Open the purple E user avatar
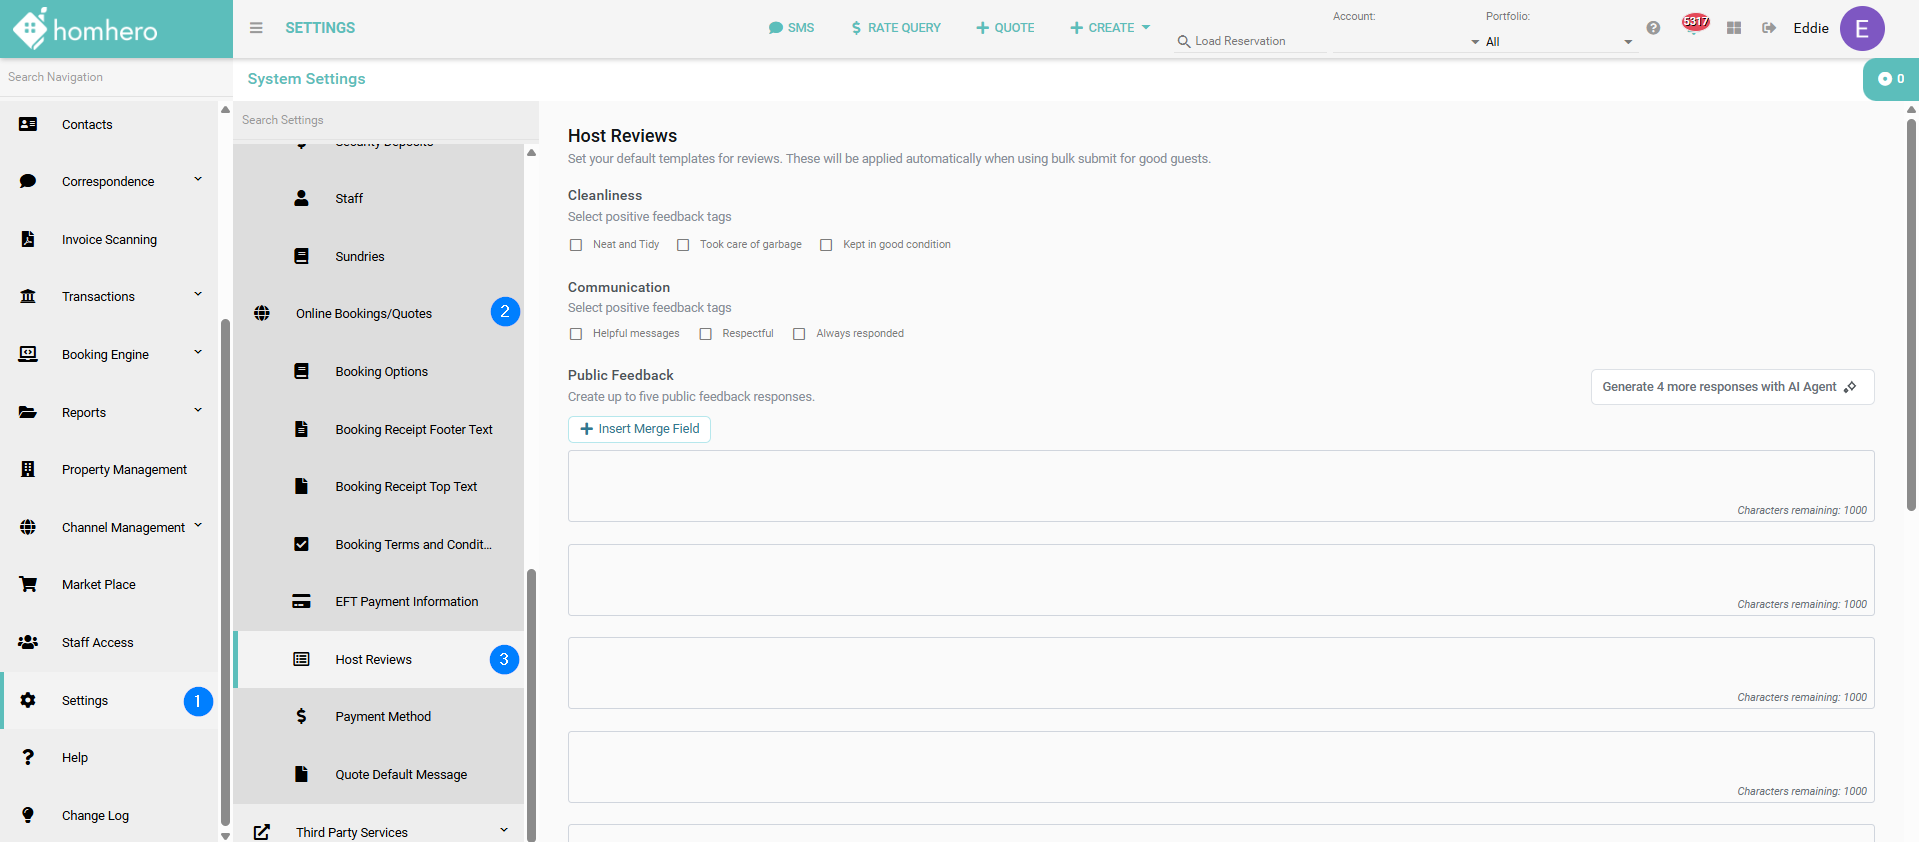The image size is (1919, 842). click(x=1861, y=28)
